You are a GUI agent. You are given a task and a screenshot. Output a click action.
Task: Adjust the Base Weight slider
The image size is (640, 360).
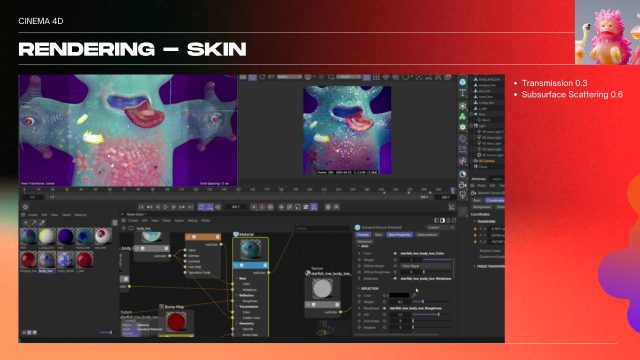coord(437,260)
